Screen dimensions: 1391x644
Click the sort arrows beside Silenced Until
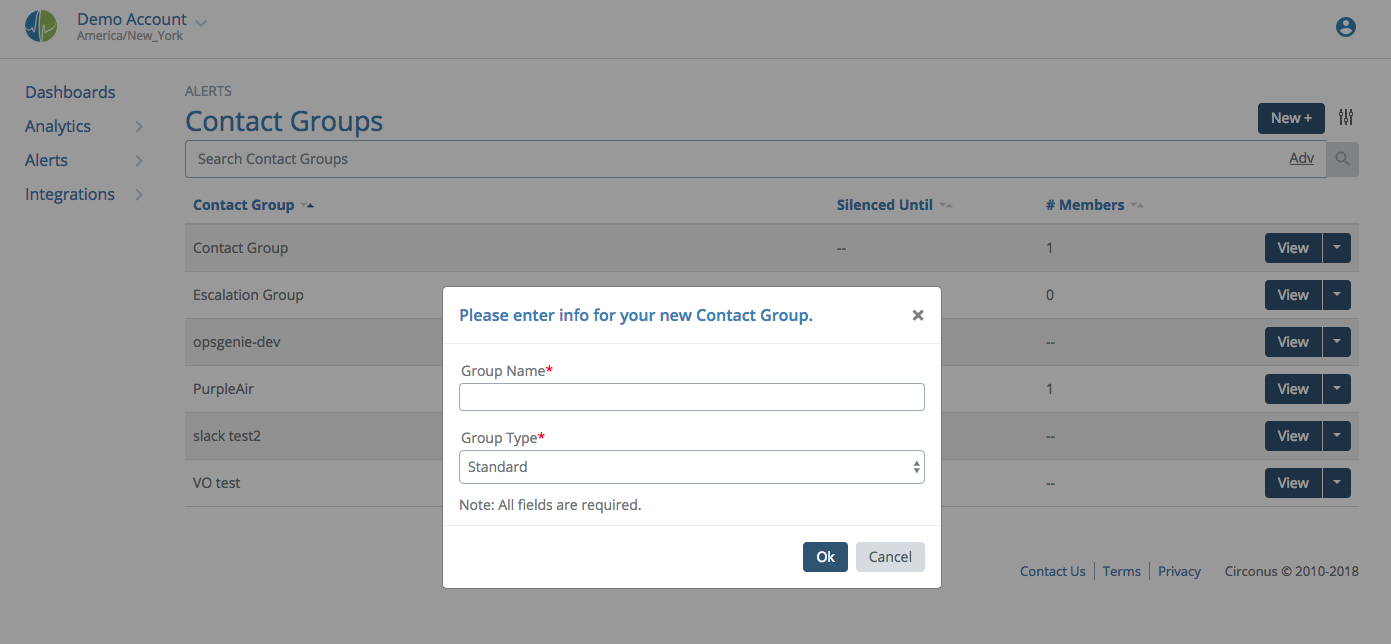pos(943,205)
